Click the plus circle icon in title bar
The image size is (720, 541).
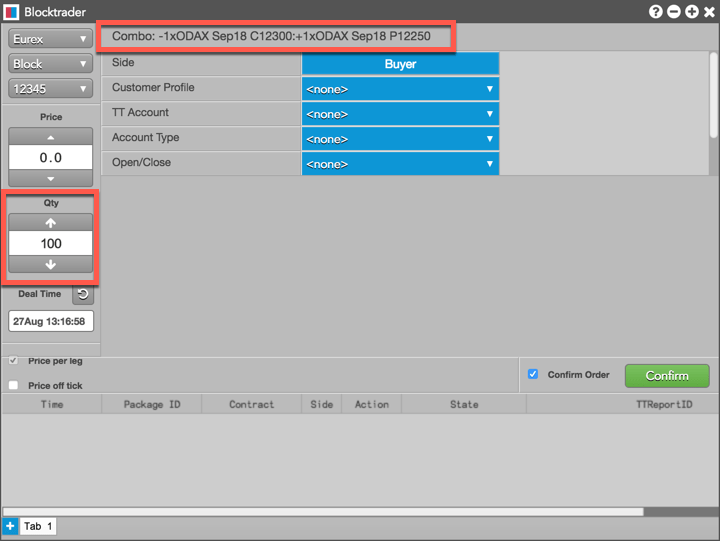pos(692,11)
